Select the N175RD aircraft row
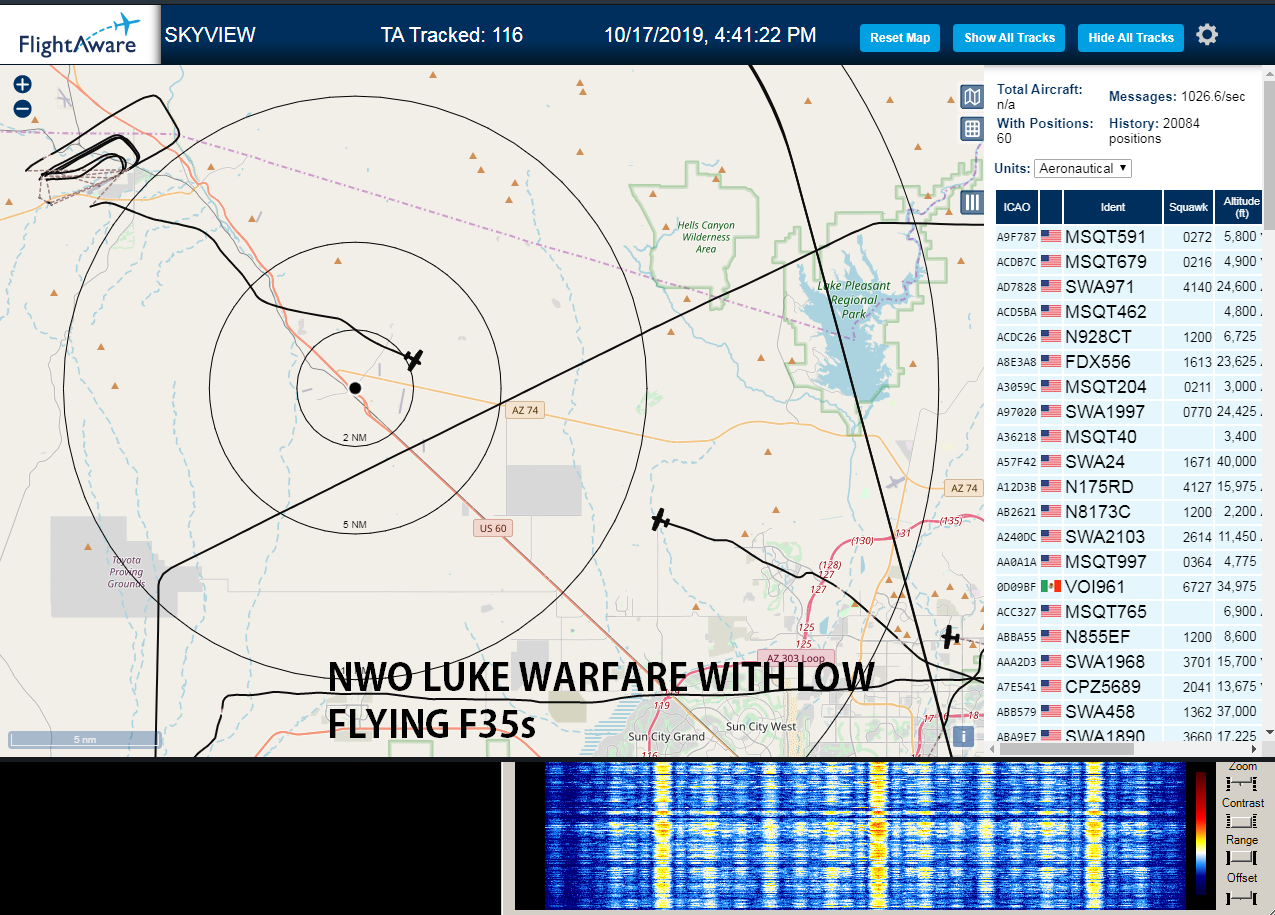The width and height of the screenshot is (1275, 915). coord(1129,487)
